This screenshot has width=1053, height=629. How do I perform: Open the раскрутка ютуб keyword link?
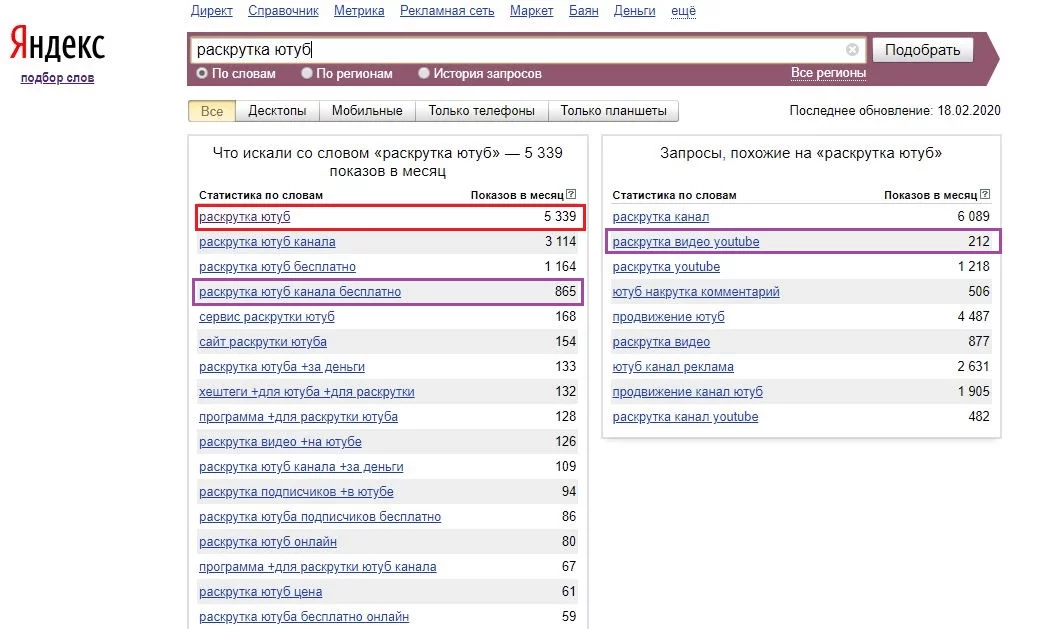click(244, 217)
